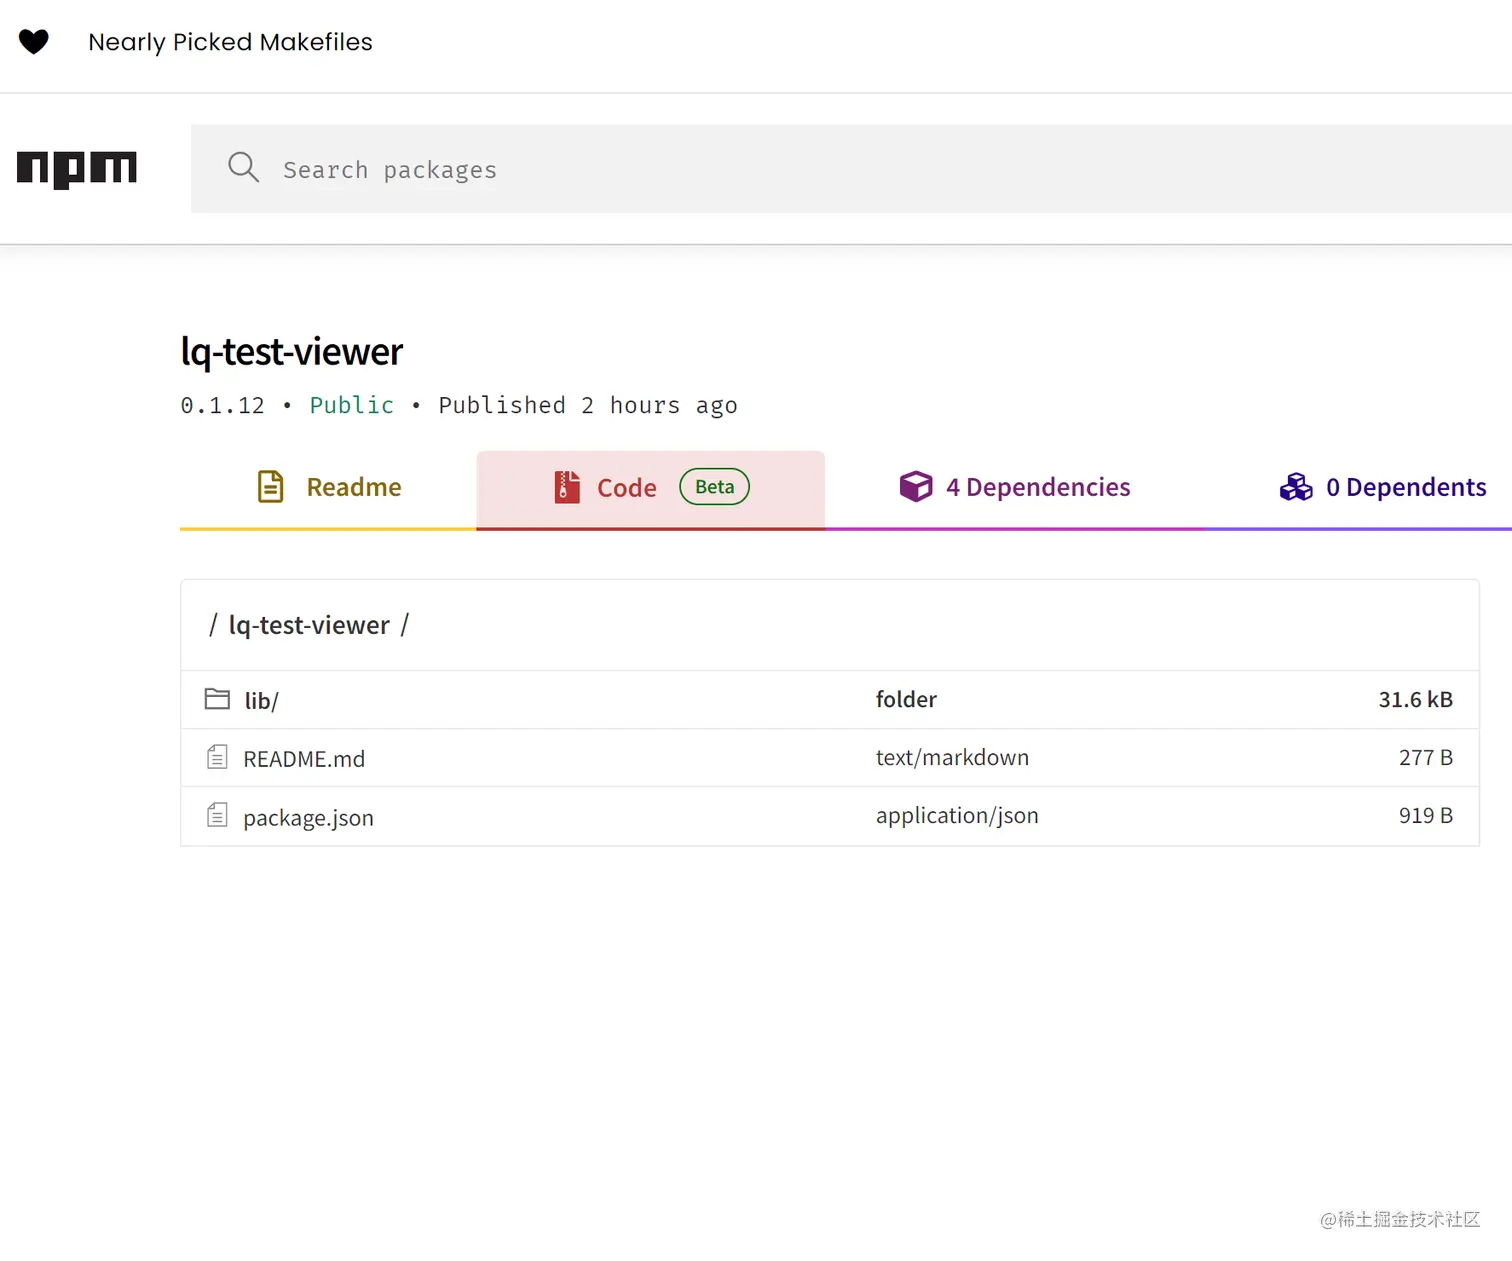Click the text/markdown type cell
This screenshot has height=1261, width=1512.
point(952,758)
